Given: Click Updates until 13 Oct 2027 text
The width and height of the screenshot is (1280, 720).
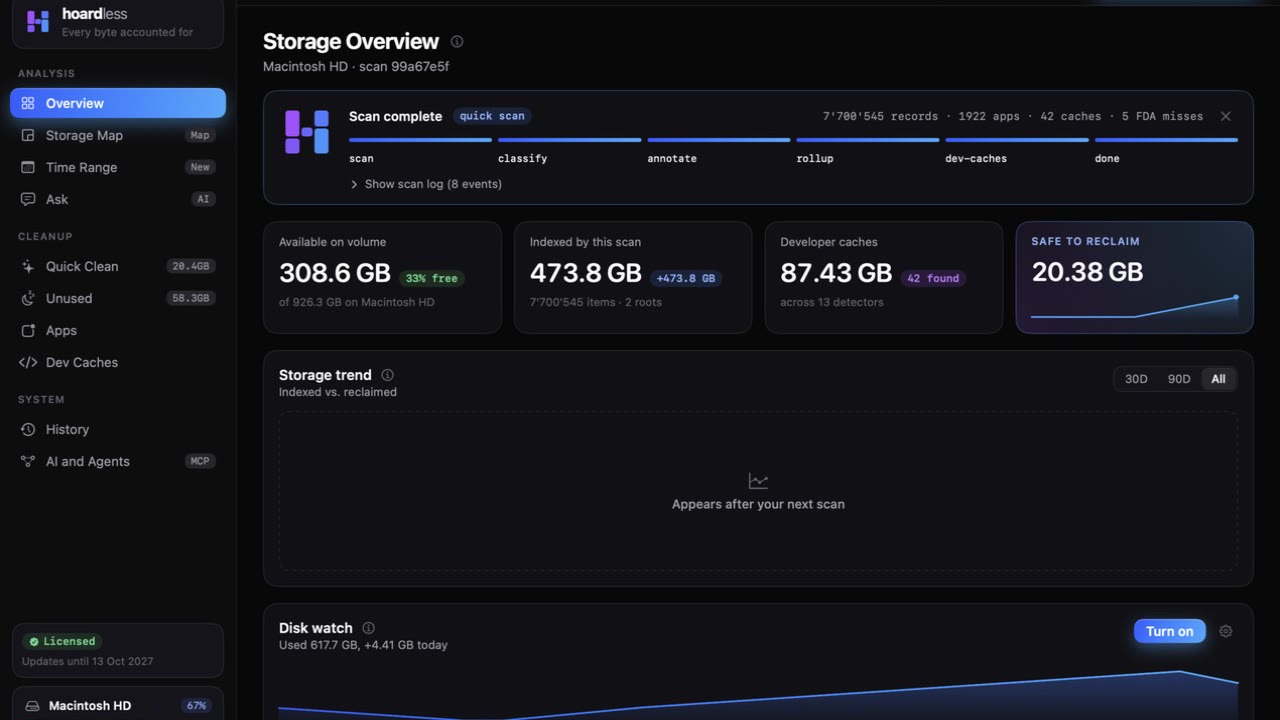Looking at the screenshot, I should pyautogui.click(x=88, y=661).
